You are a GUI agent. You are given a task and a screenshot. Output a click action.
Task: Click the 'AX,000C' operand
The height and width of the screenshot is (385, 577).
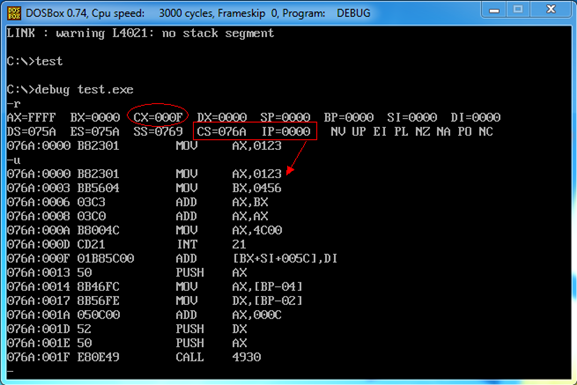pos(256,315)
